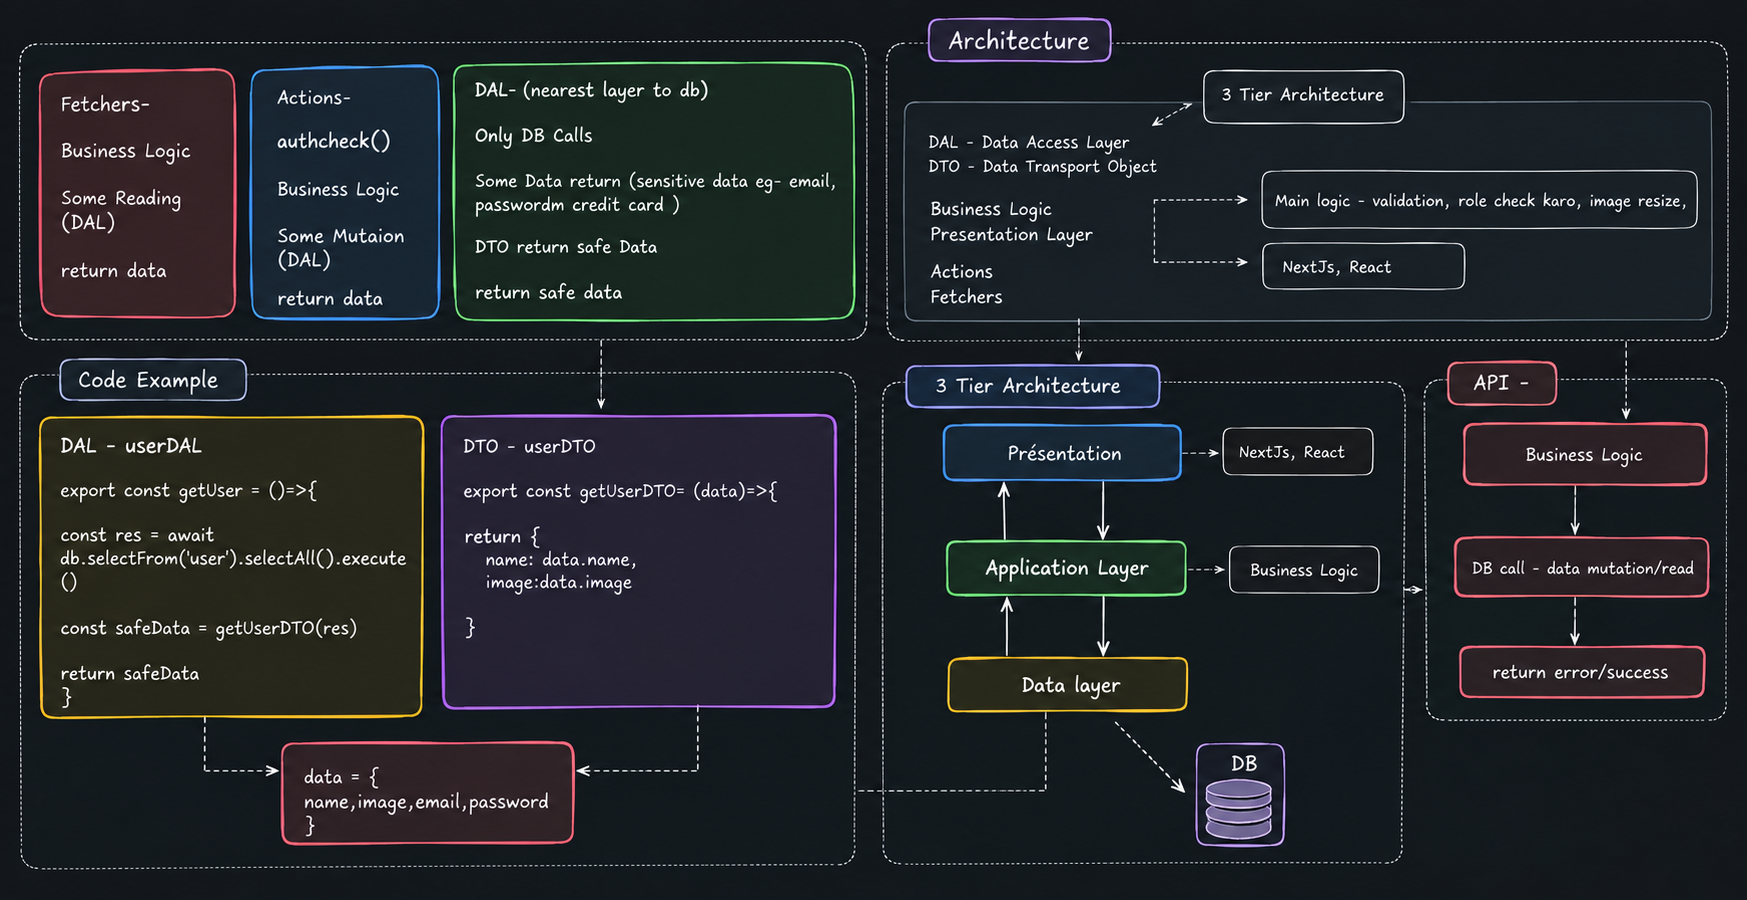Select the API - label box
This screenshot has height=900, width=1747.
point(1501,383)
